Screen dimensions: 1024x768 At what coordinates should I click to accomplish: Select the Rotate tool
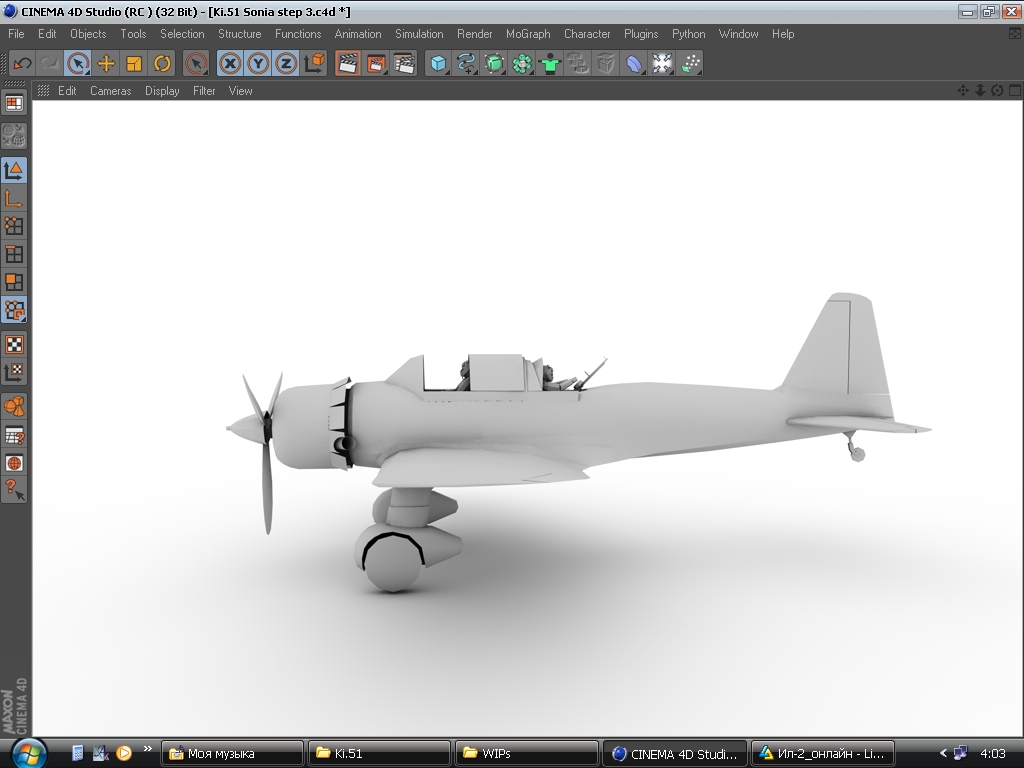pyautogui.click(x=162, y=63)
